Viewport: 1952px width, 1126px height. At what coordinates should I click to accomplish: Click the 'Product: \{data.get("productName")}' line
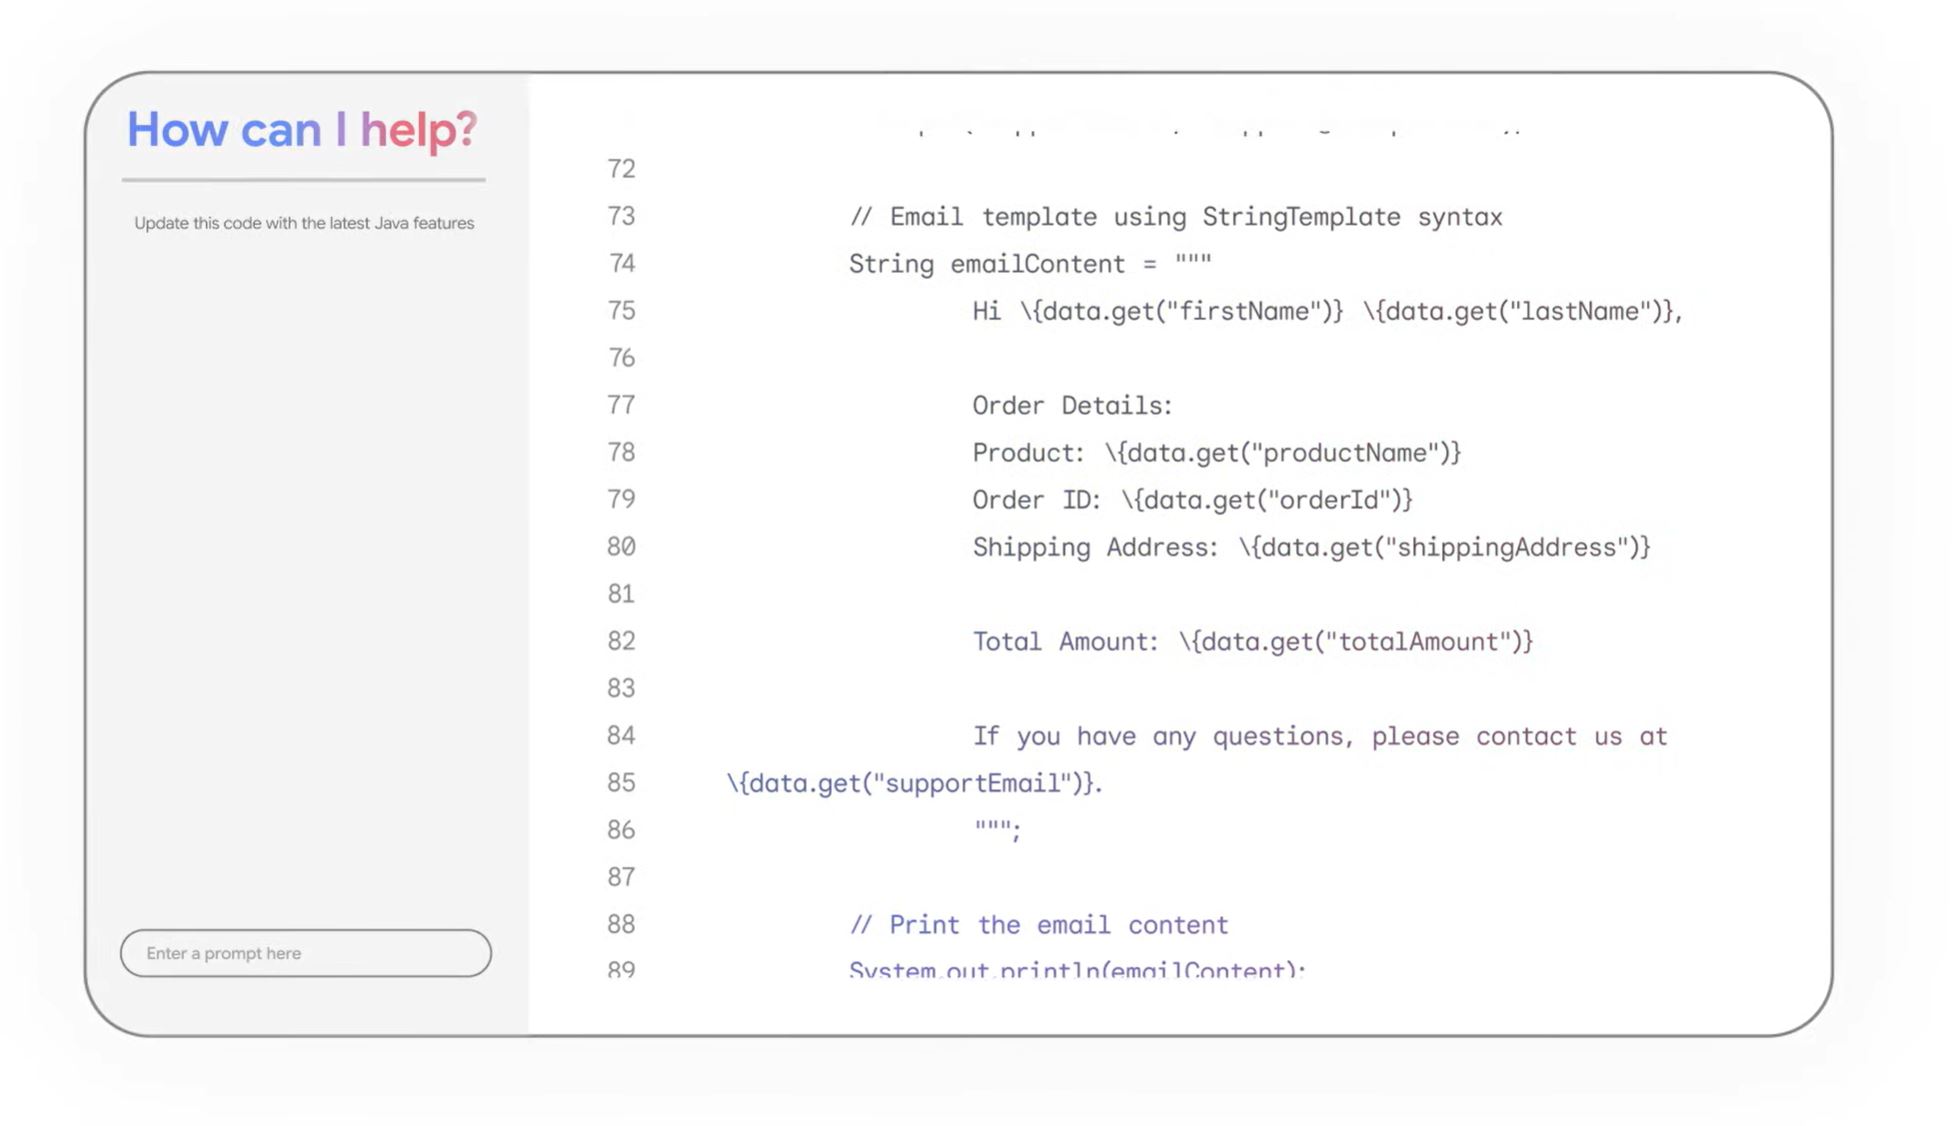click(x=1217, y=453)
